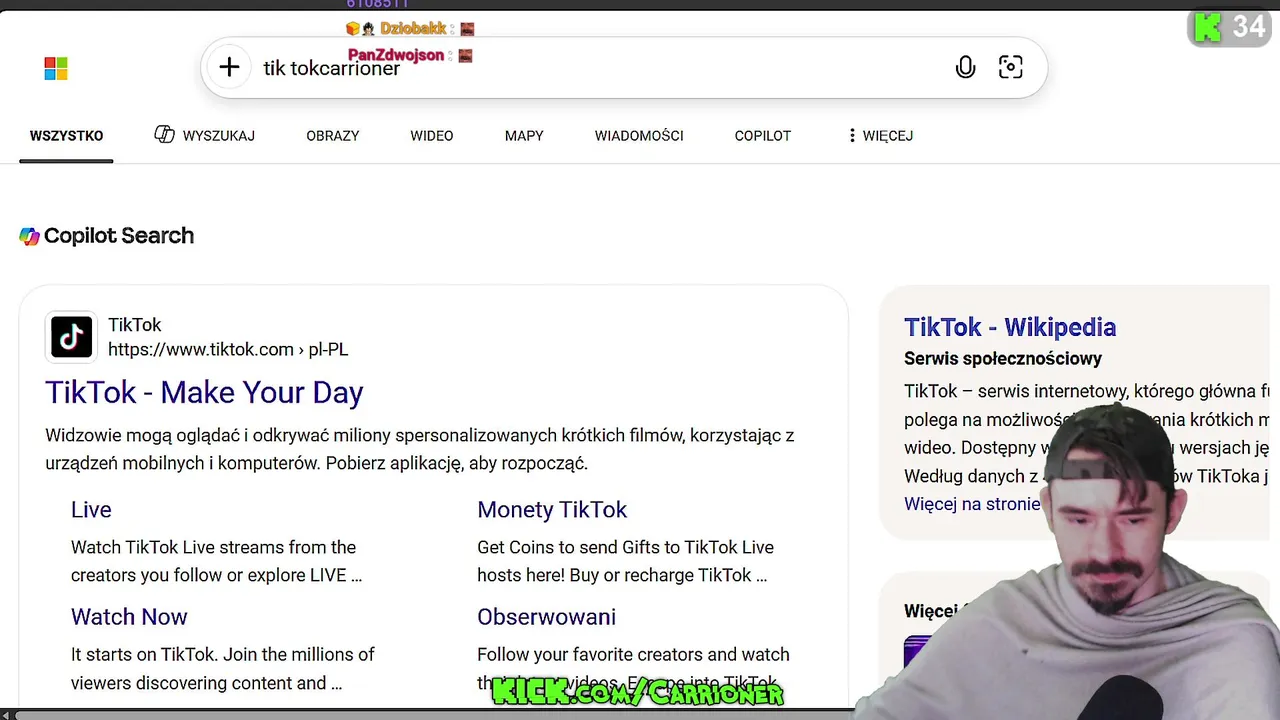This screenshot has width=1280, height=720.
Task: Click the plus button in search box
Action: click(x=229, y=67)
